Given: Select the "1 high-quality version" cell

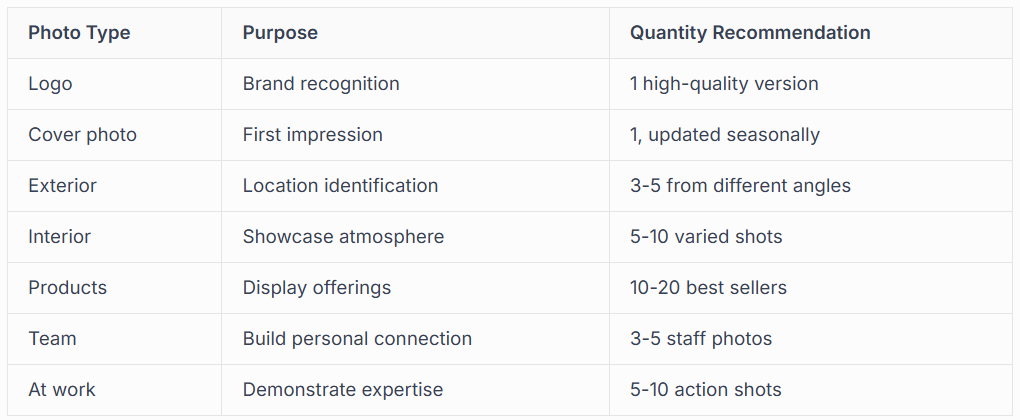Looking at the screenshot, I should [724, 84].
